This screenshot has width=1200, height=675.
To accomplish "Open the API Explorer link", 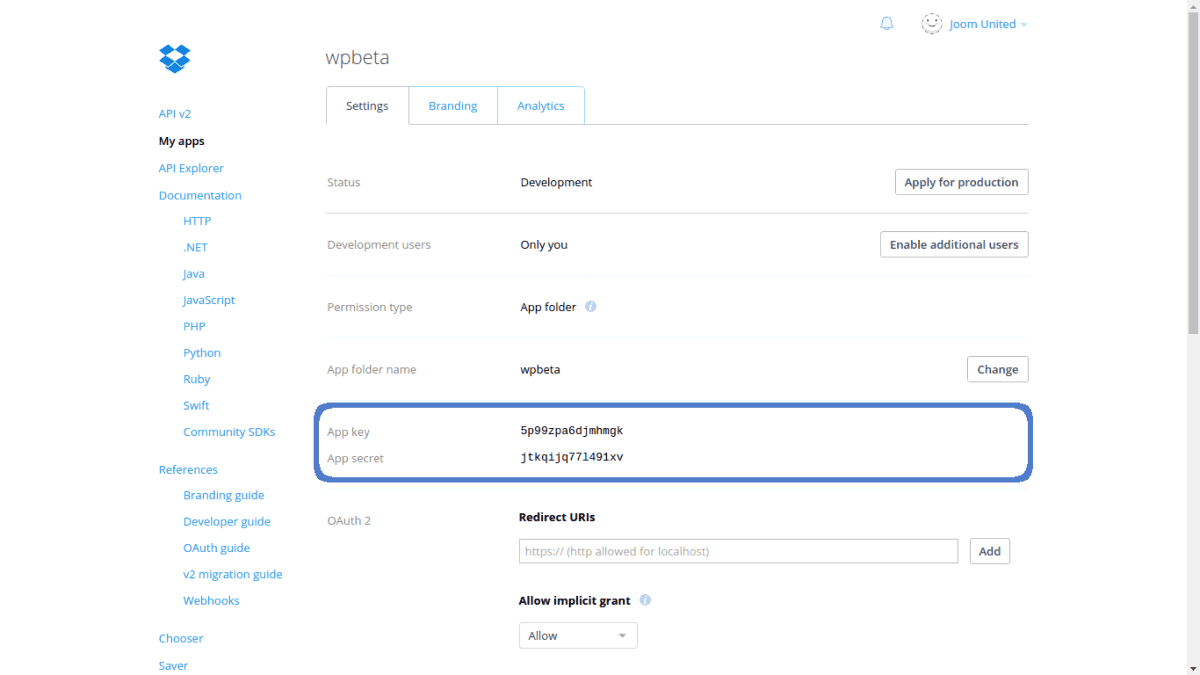I will point(191,168).
